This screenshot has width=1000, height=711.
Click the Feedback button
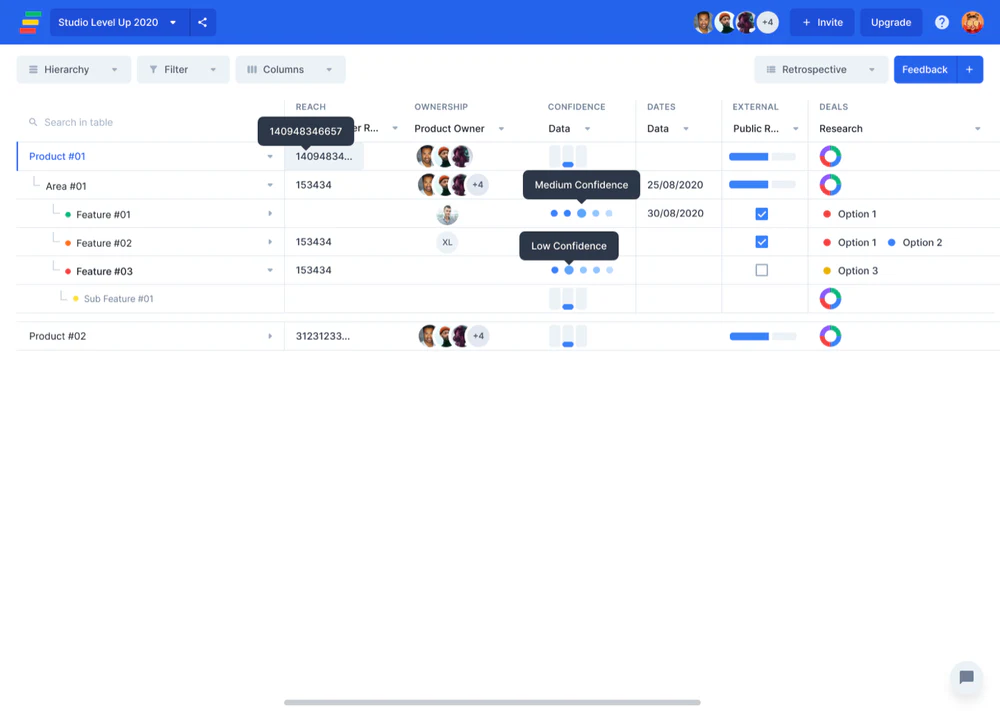click(925, 70)
